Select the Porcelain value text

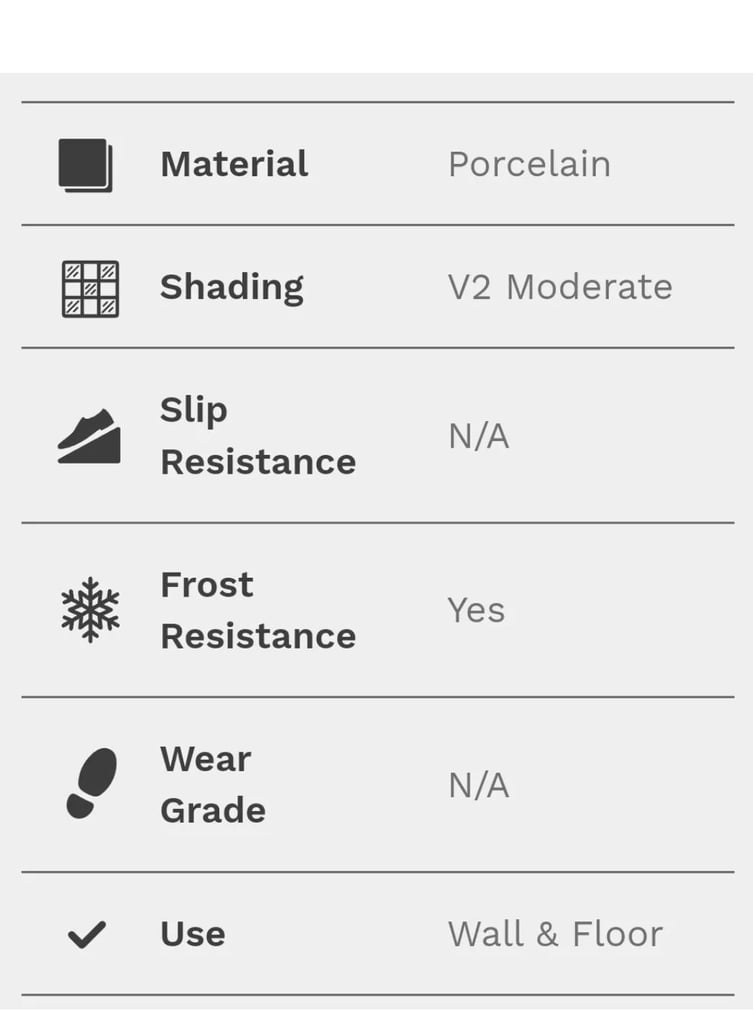[530, 164]
